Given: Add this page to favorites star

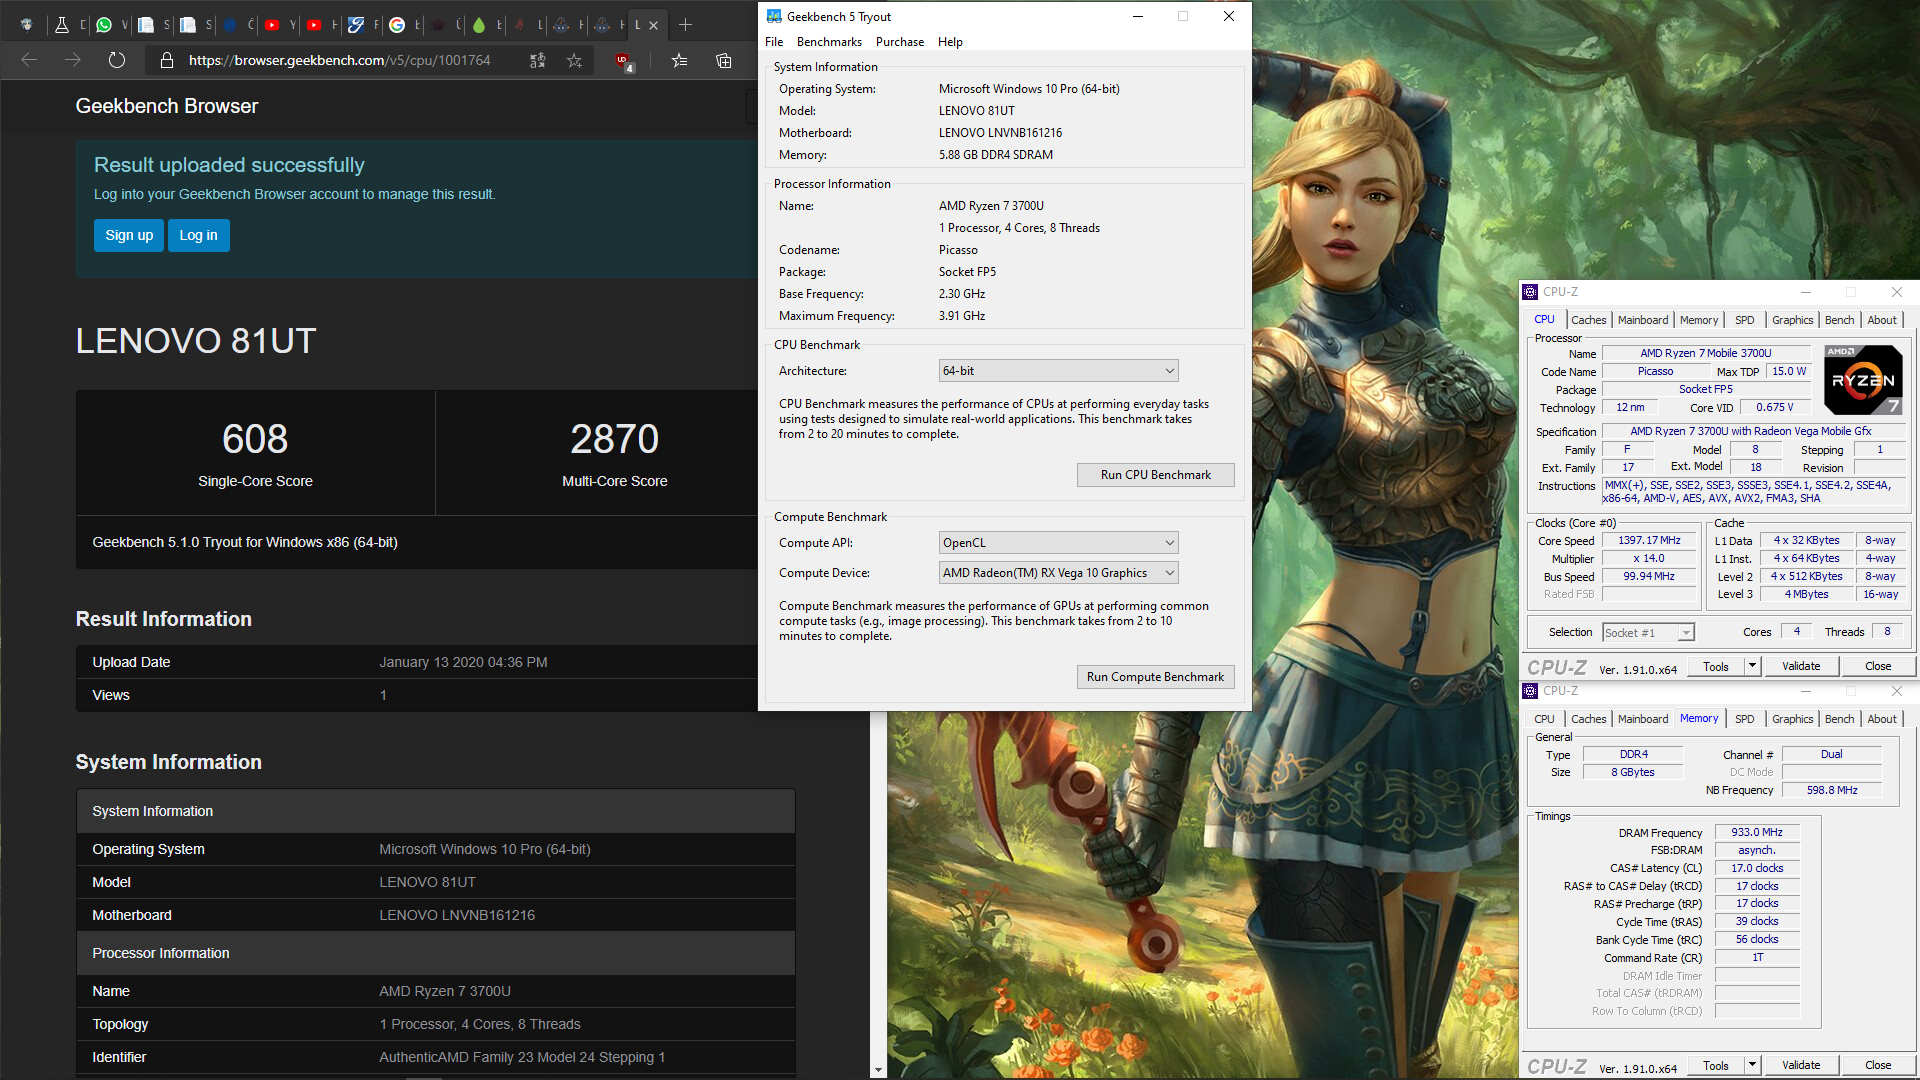Looking at the screenshot, I should pos(574,60).
